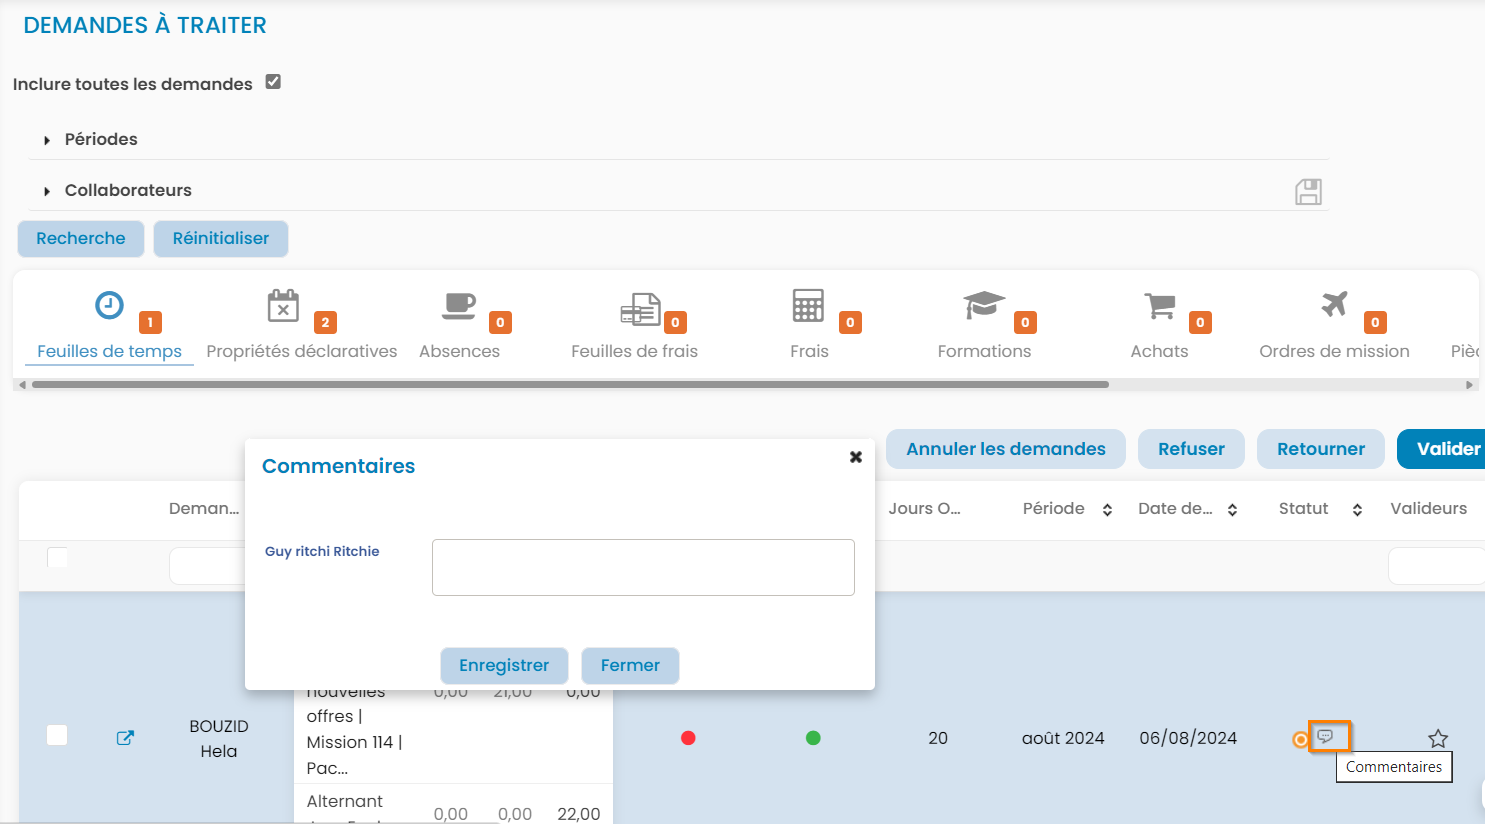Click the save filter floppy disk icon

[1308, 192]
